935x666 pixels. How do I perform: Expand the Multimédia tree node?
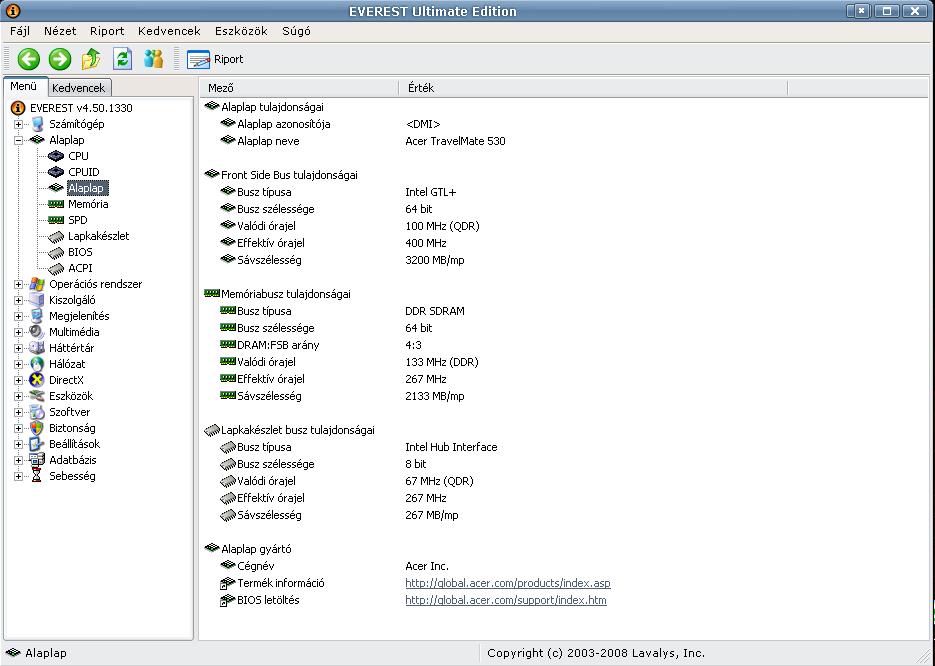[x=18, y=333]
